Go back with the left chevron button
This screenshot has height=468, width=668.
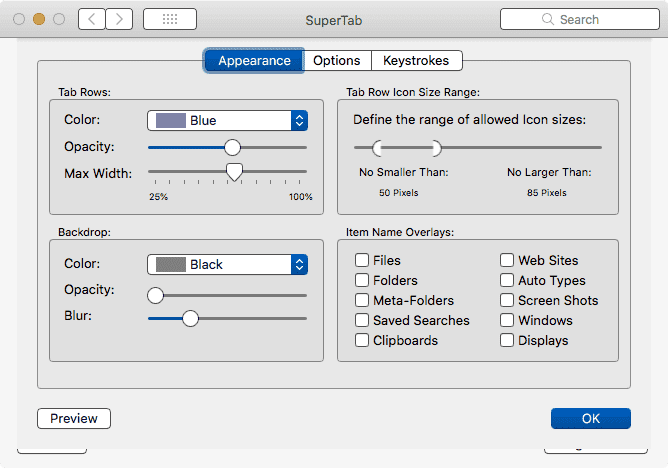(92, 19)
